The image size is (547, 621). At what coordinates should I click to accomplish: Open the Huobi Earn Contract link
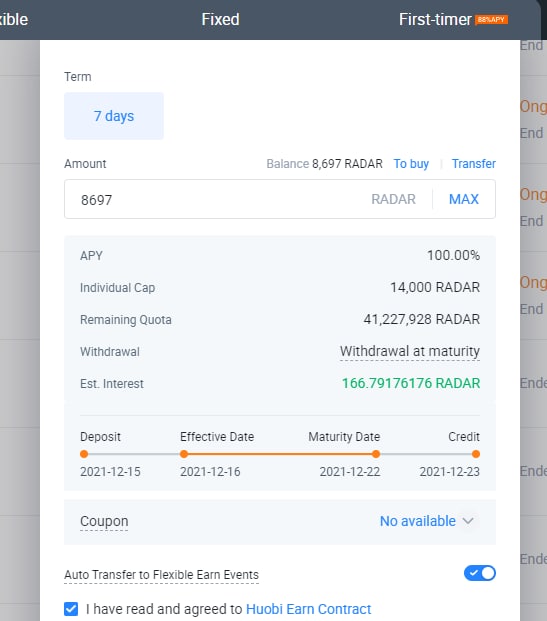pyautogui.click(x=309, y=609)
